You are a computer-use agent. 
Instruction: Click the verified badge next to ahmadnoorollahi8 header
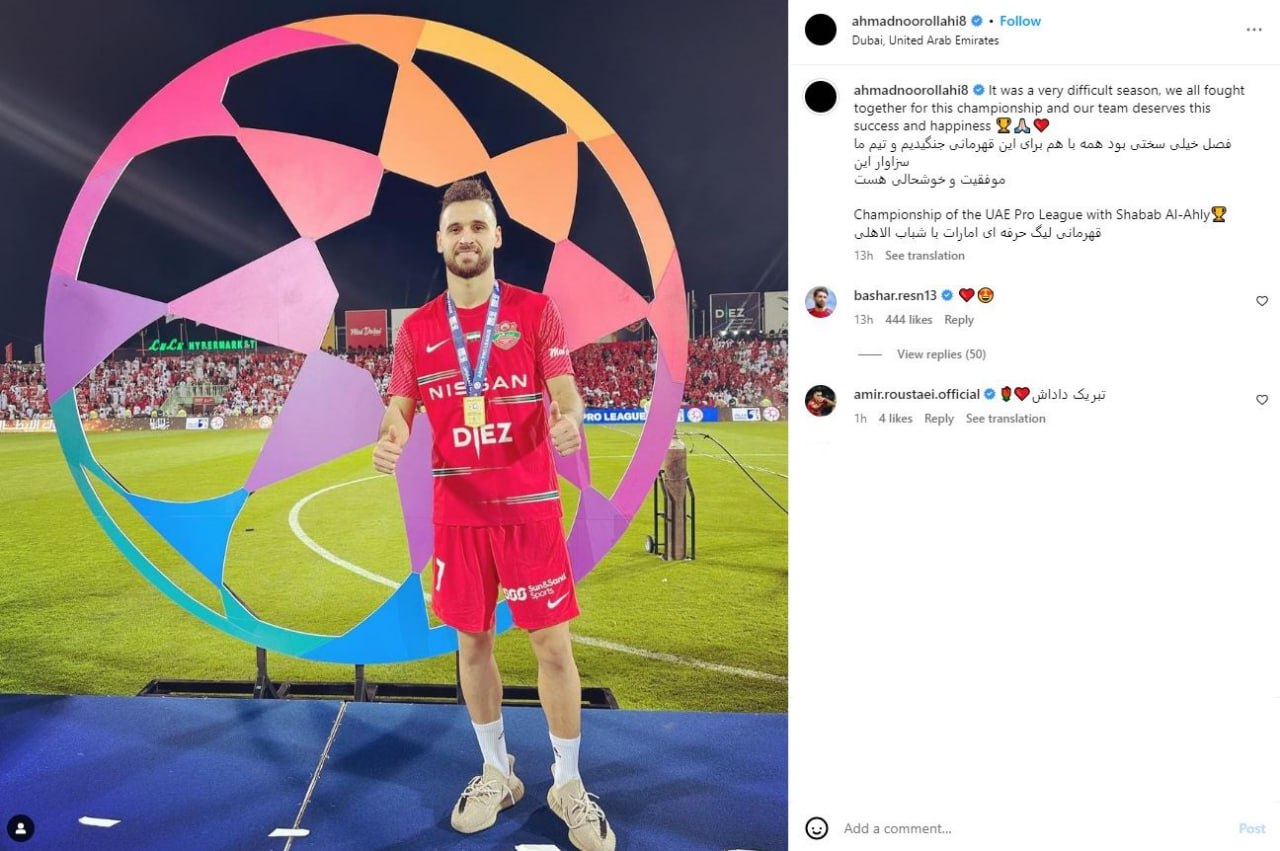pyautogui.click(x=977, y=21)
